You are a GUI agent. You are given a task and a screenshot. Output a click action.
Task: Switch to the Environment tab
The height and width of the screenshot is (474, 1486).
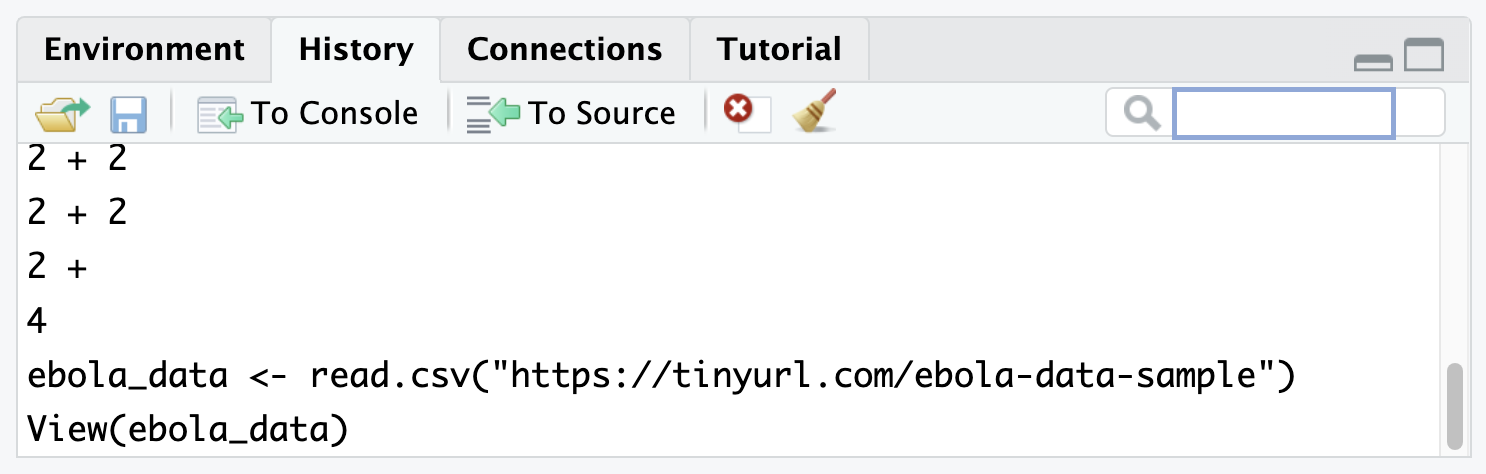pyautogui.click(x=144, y=49)
